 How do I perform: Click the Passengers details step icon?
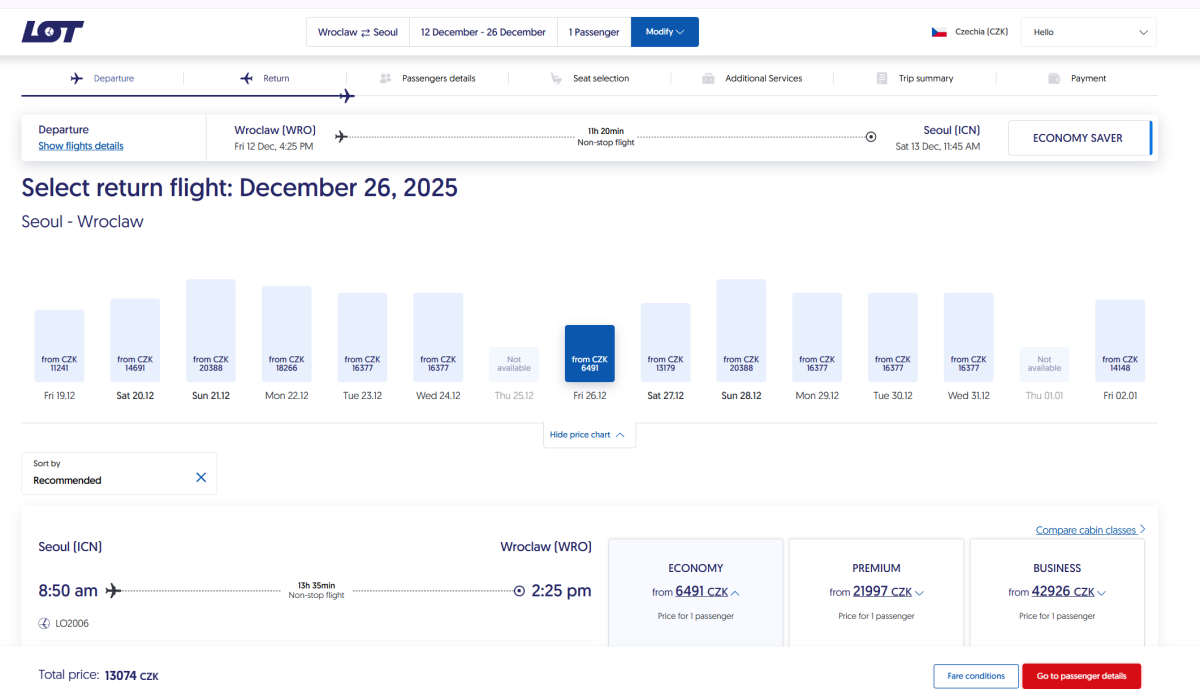pos(386,78)
